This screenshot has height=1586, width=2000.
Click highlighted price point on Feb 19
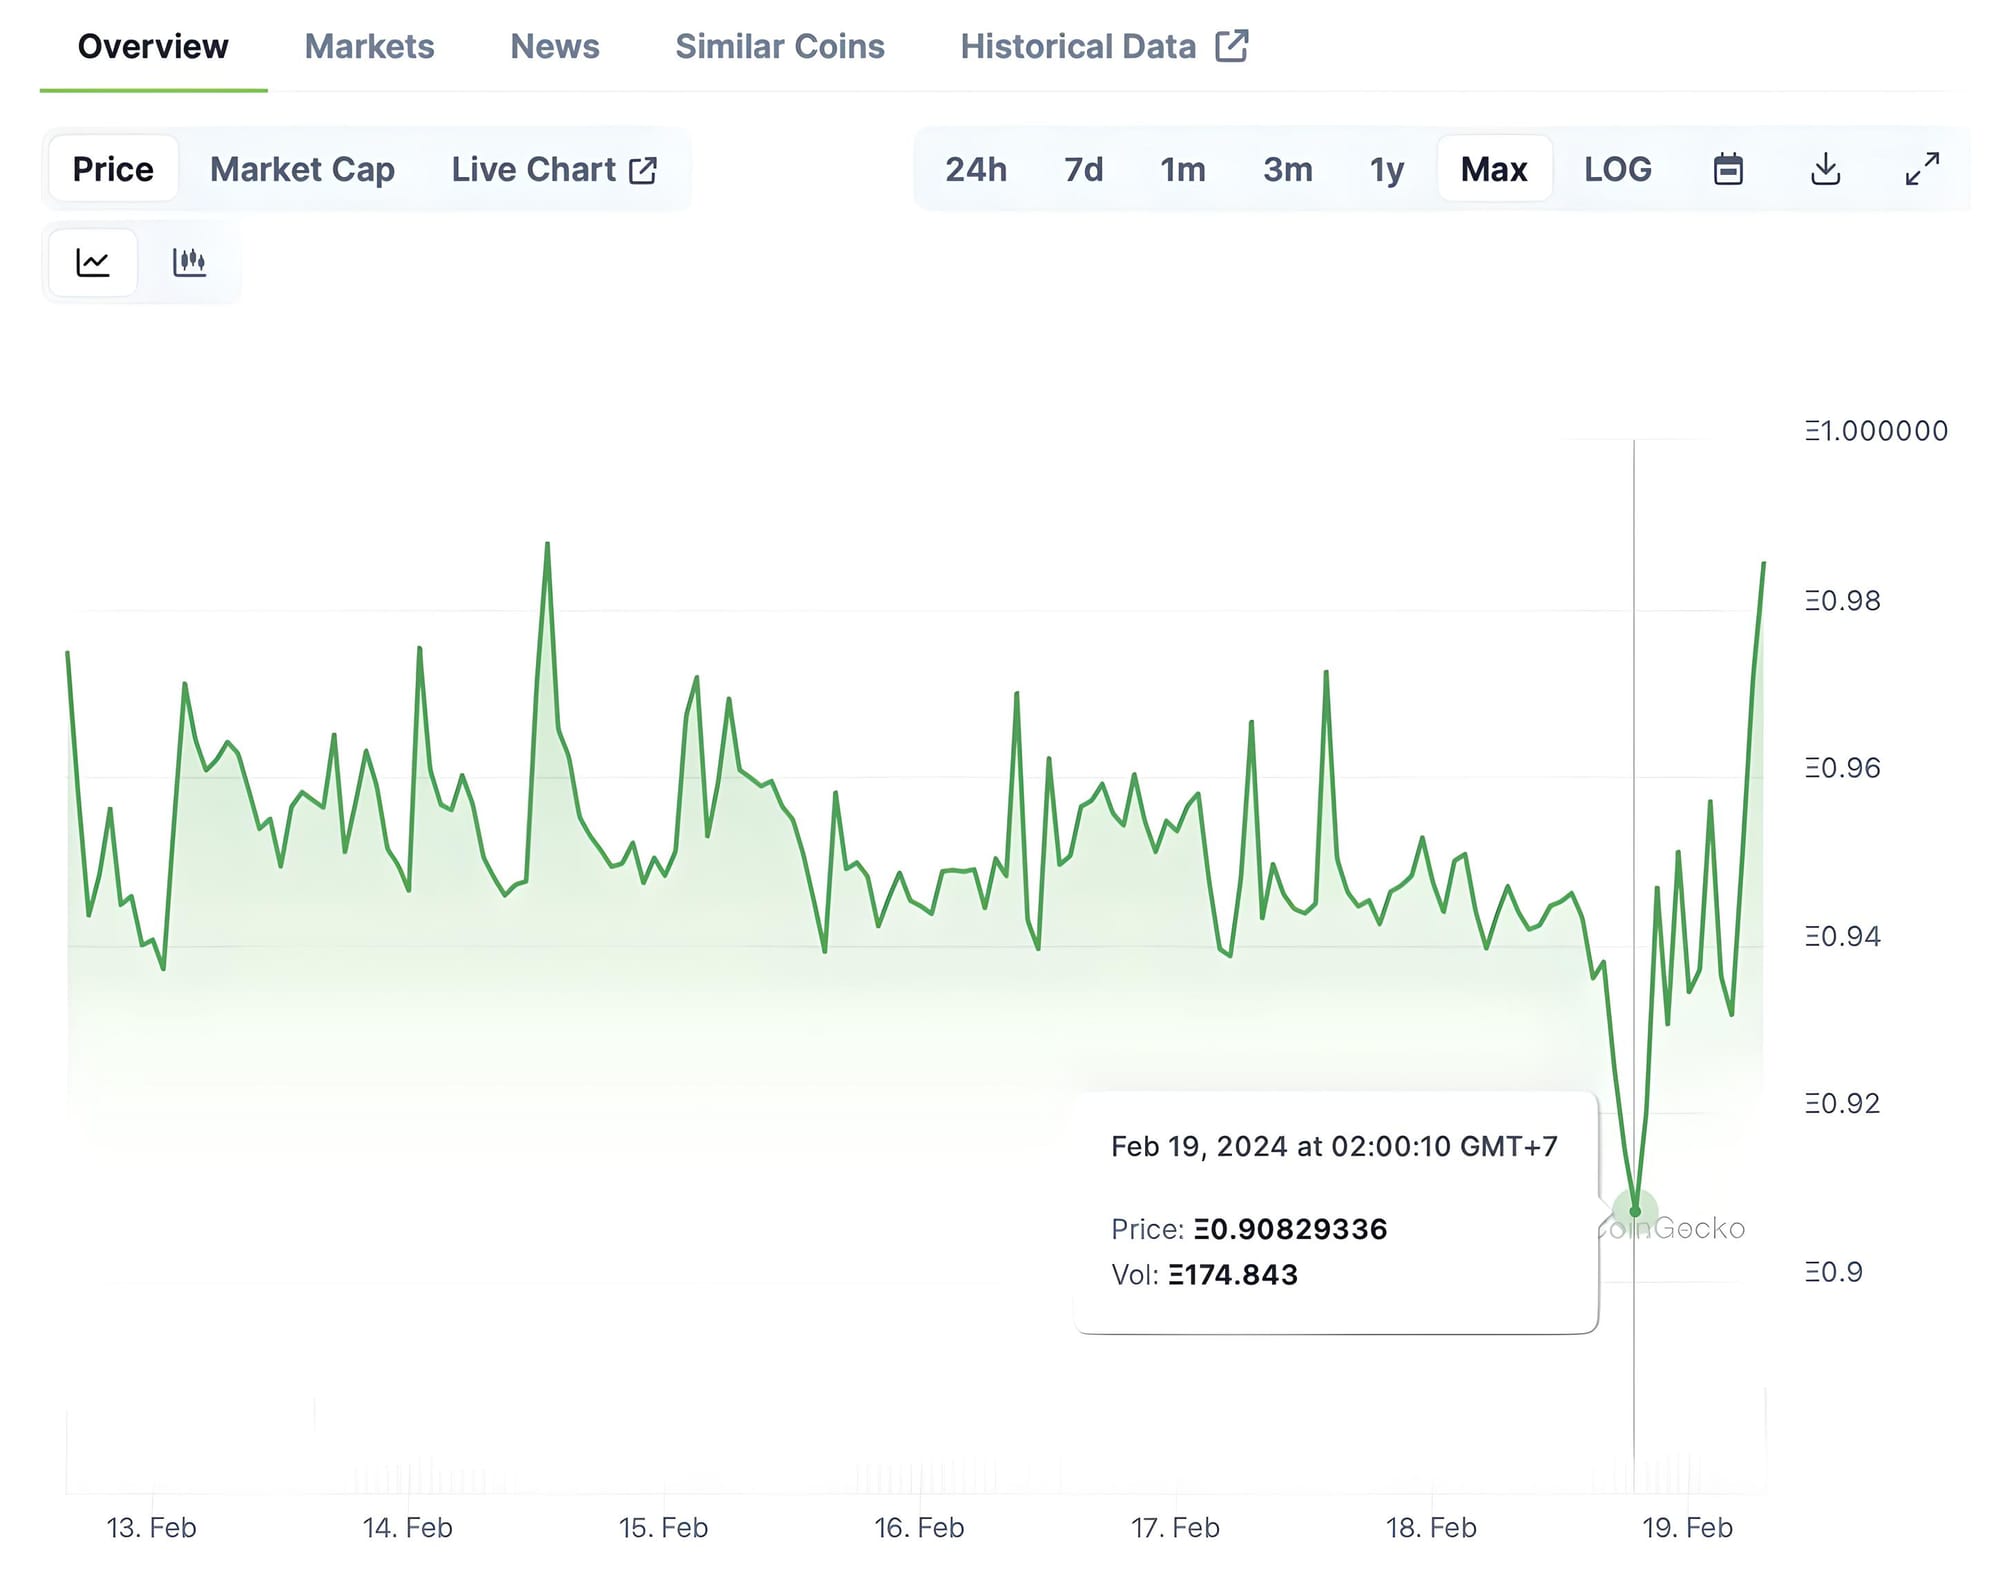tap(1635, 1211)
